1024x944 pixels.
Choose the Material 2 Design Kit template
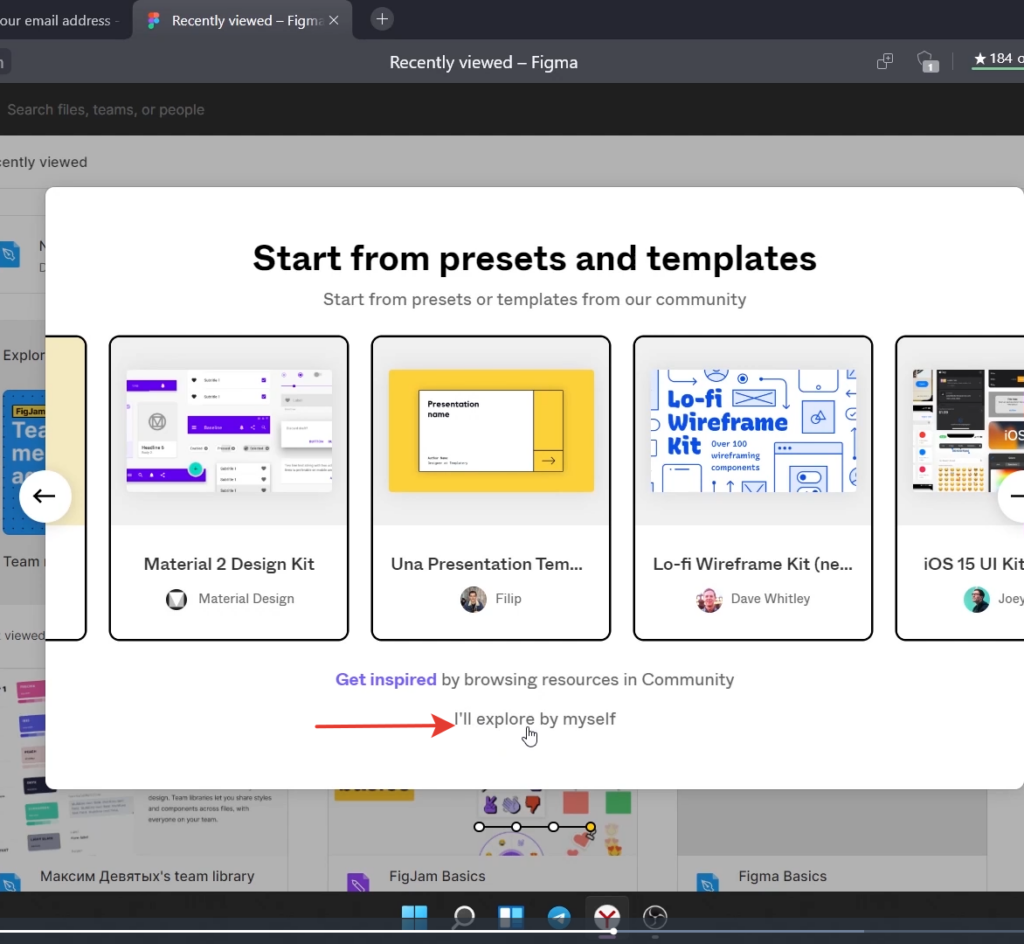229,488
